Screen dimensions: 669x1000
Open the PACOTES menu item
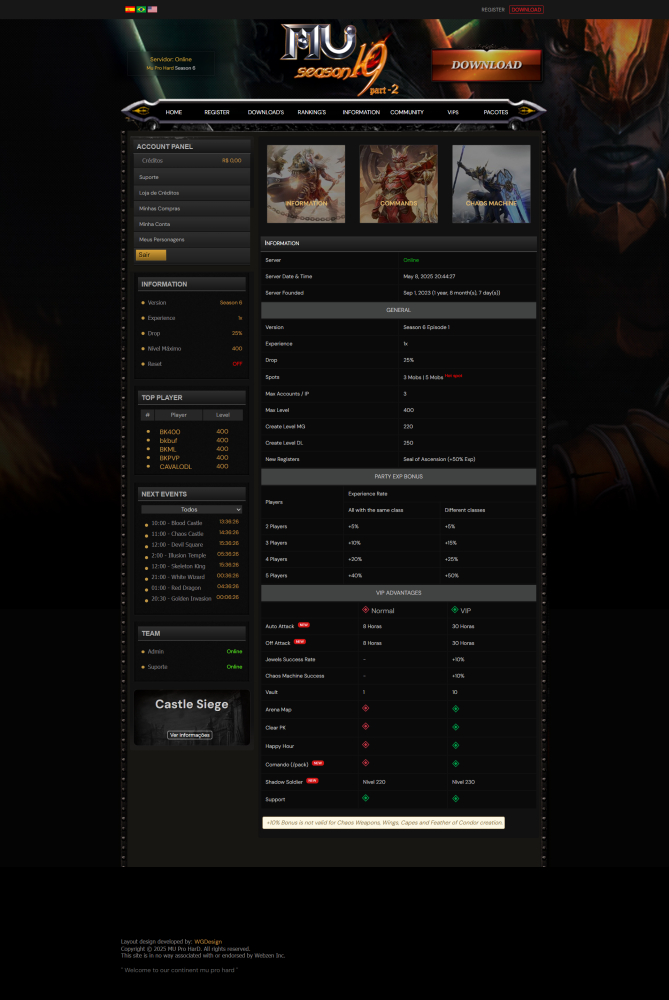click(496, 112)
